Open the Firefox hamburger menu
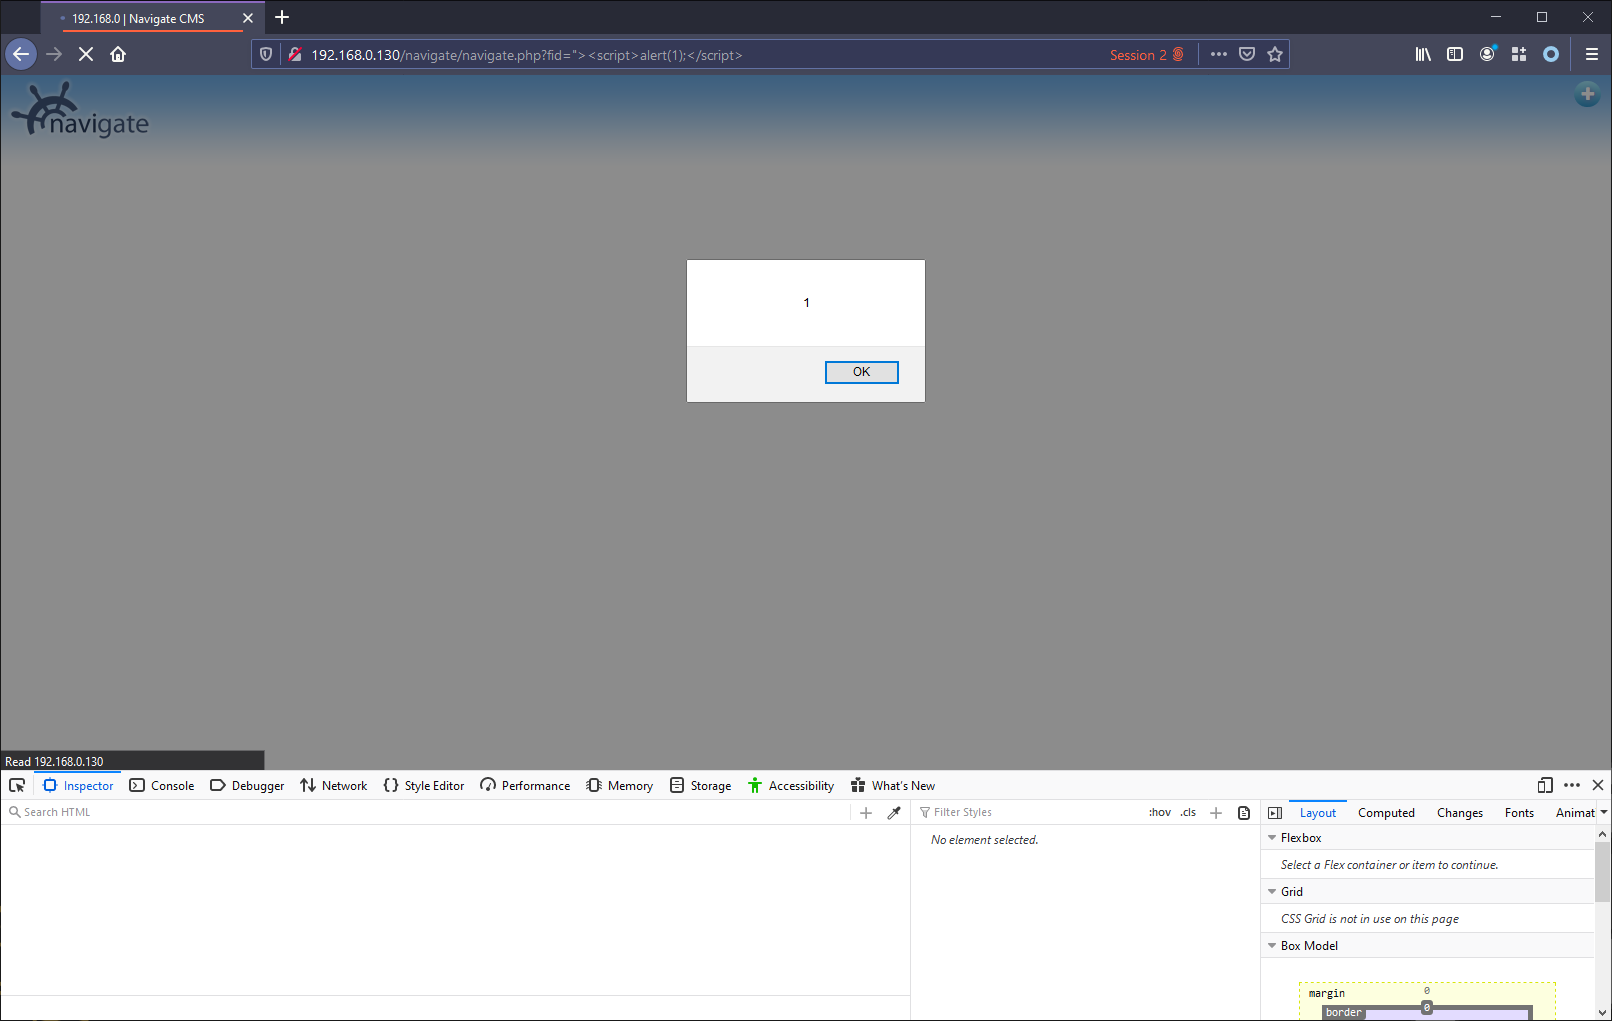 point(1592,55)
